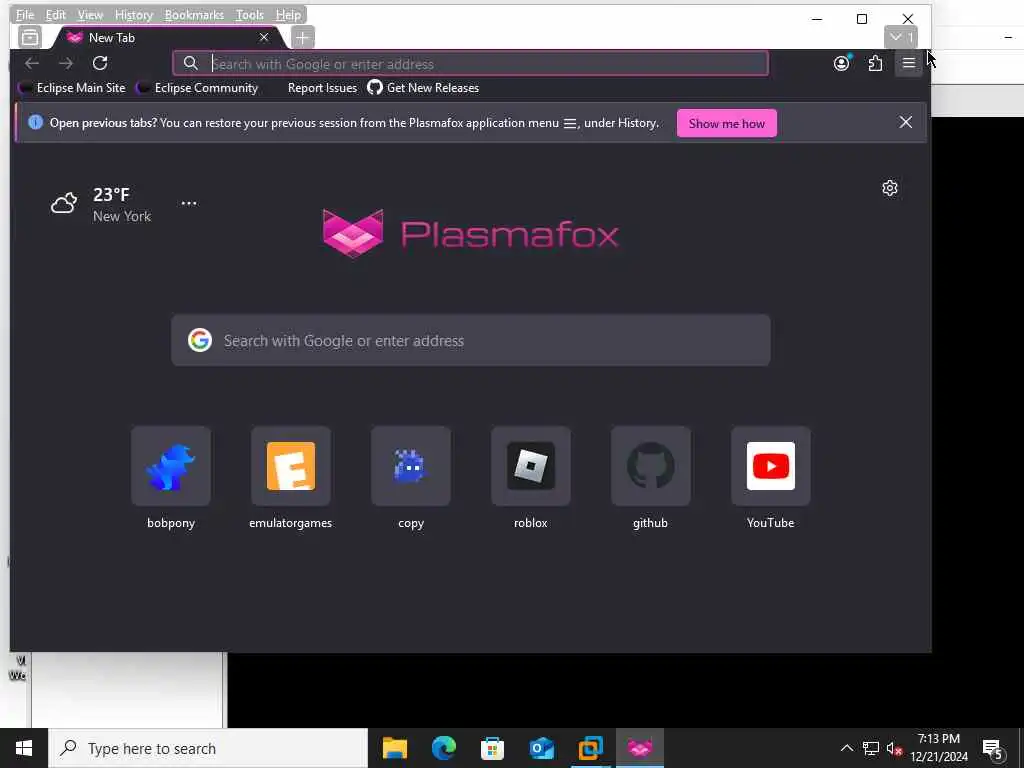Click the 23°F New York weather text
Viewport: 1024px width, 768px height.
coord(121,204)
